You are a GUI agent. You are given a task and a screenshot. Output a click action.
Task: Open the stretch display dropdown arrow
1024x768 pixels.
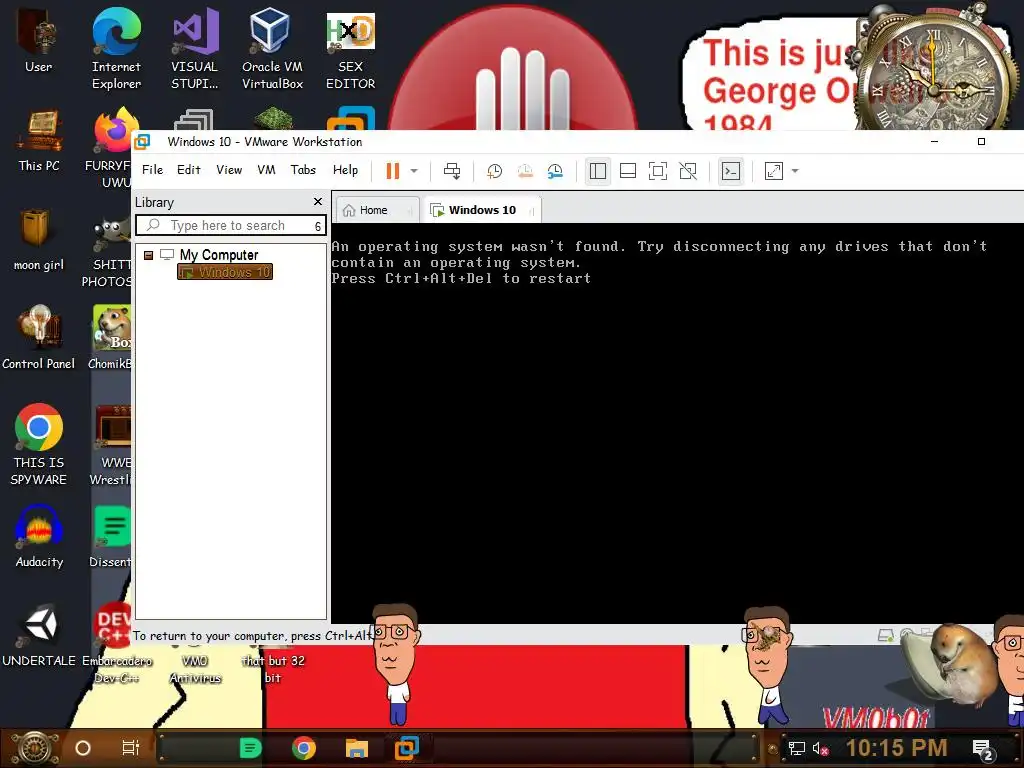click(795, 171)
